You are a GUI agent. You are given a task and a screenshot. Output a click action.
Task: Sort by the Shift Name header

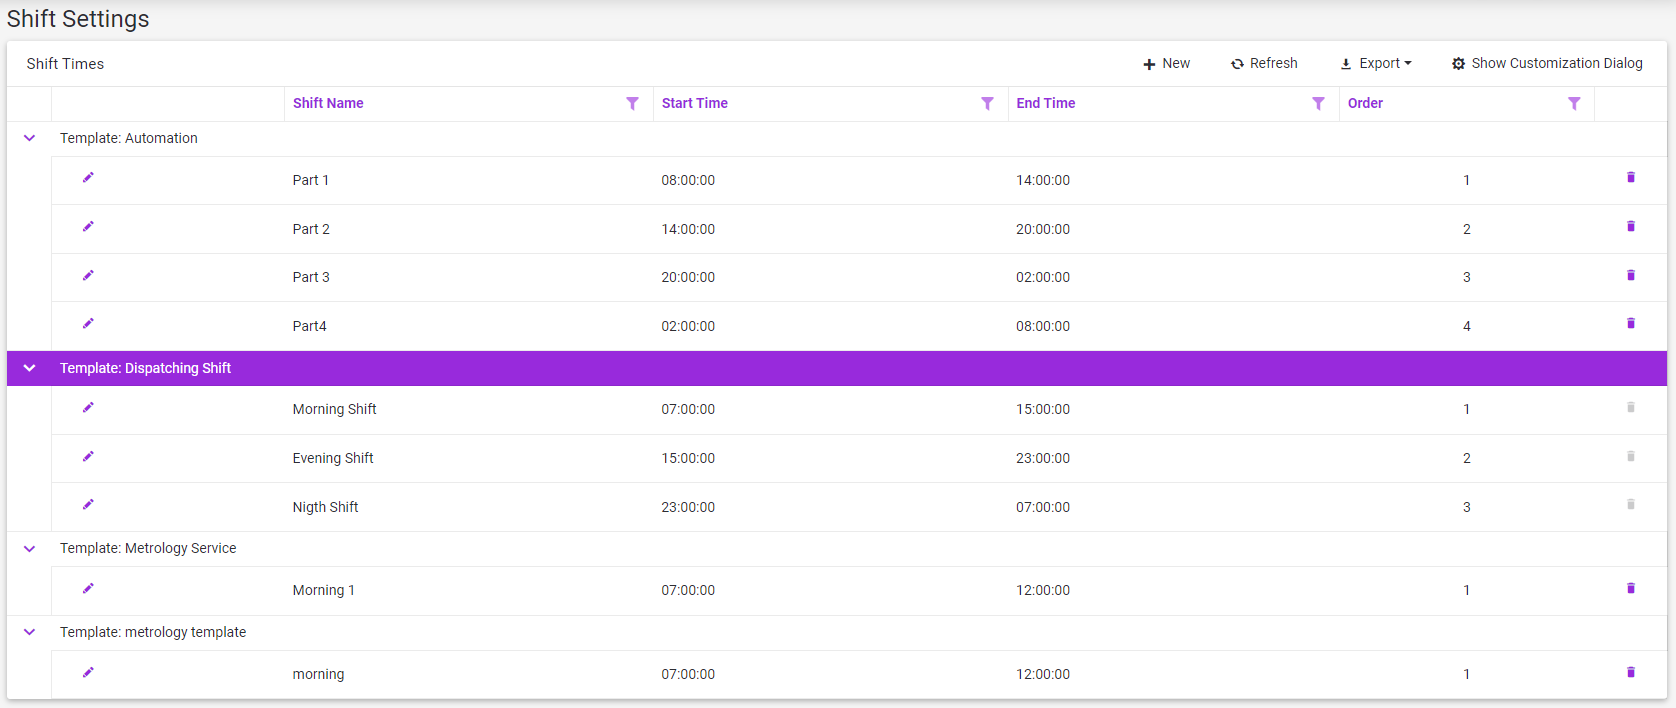(328, 103)
